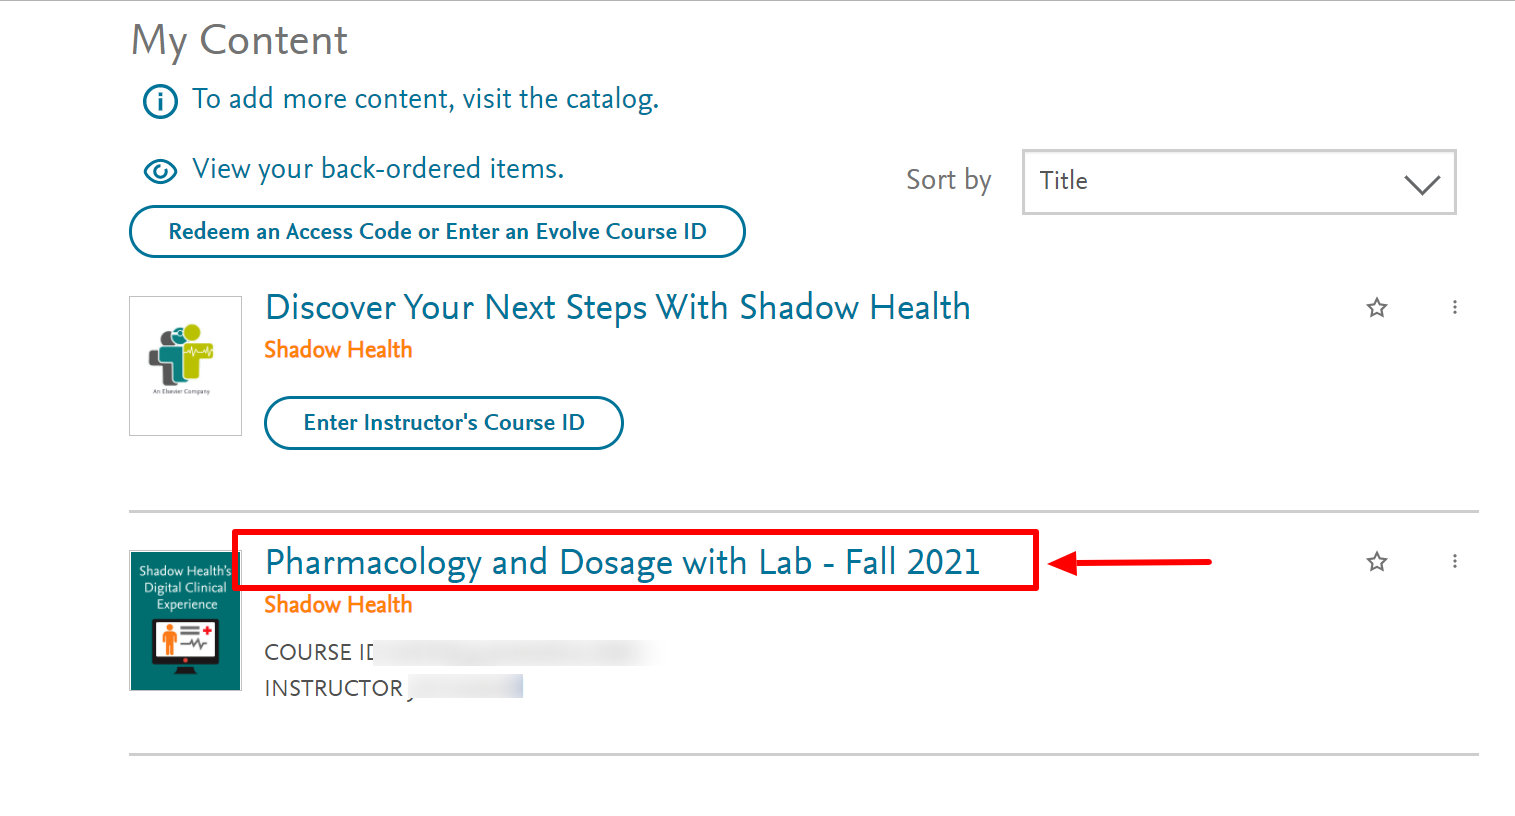Click Redeem an Access Code button
This screenshot has width=1515, height=816.
437,232
